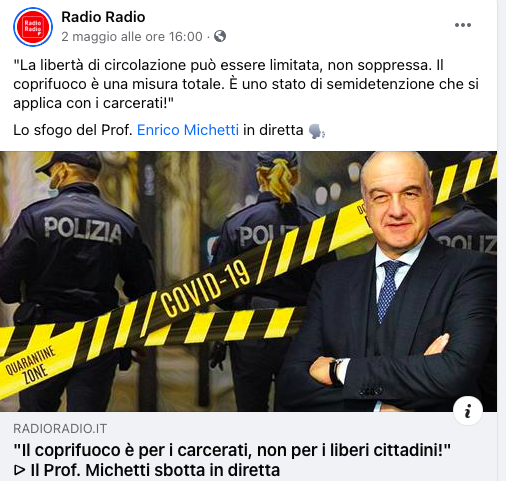Screen dimensions: 506x481
Task: Click the play triangle before Il Prof.
Action: pos(20,470)
